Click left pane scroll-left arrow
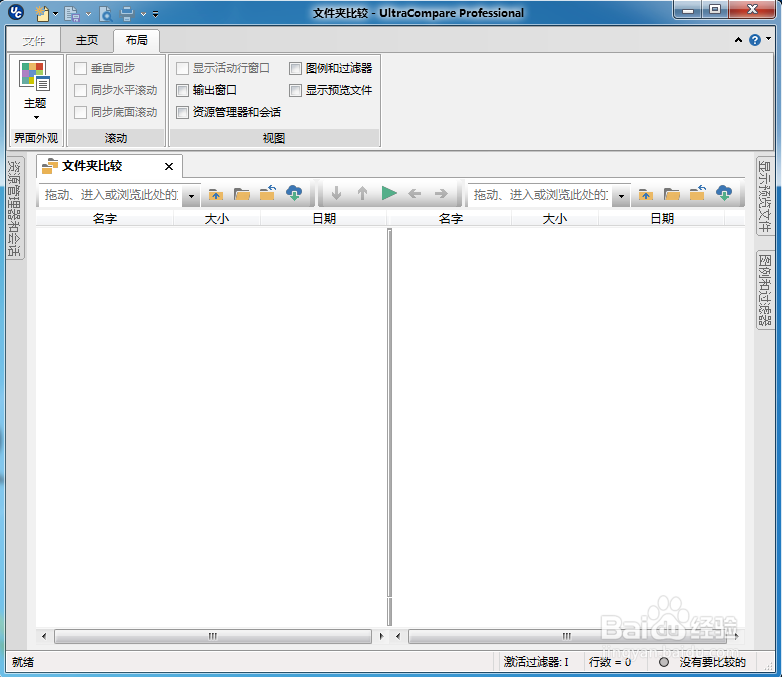 [44, 636]
